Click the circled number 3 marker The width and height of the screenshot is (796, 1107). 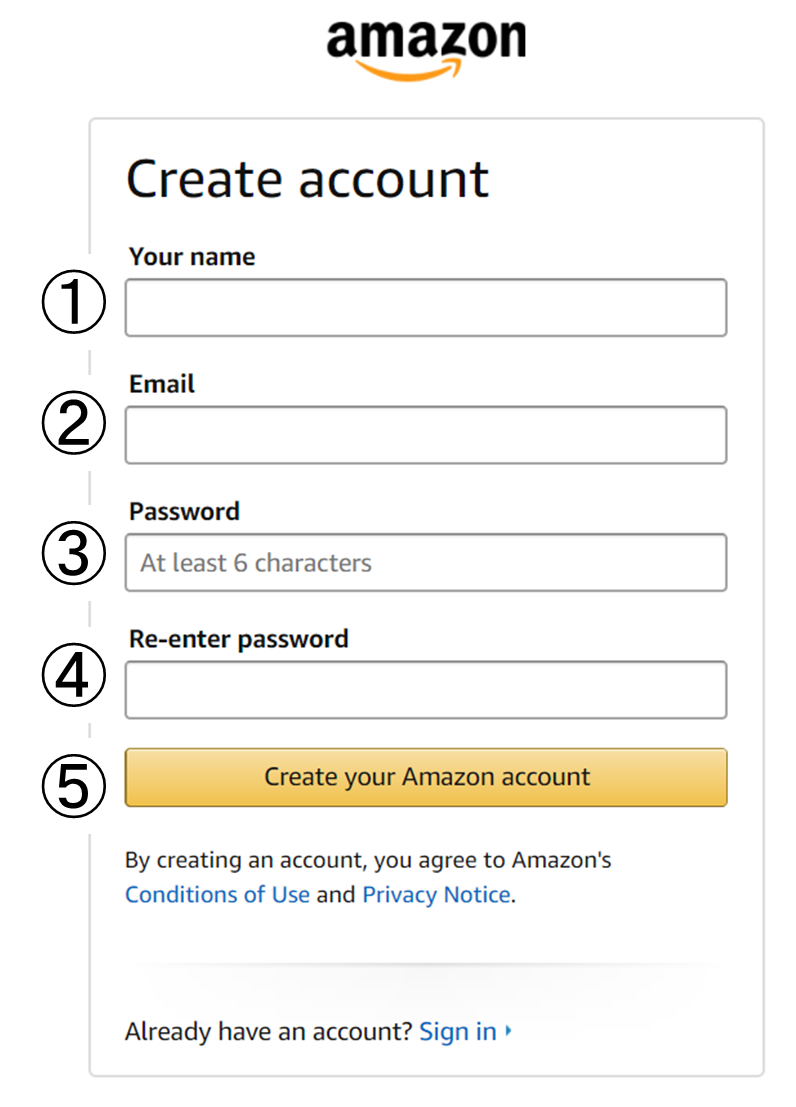coord(73,553)
